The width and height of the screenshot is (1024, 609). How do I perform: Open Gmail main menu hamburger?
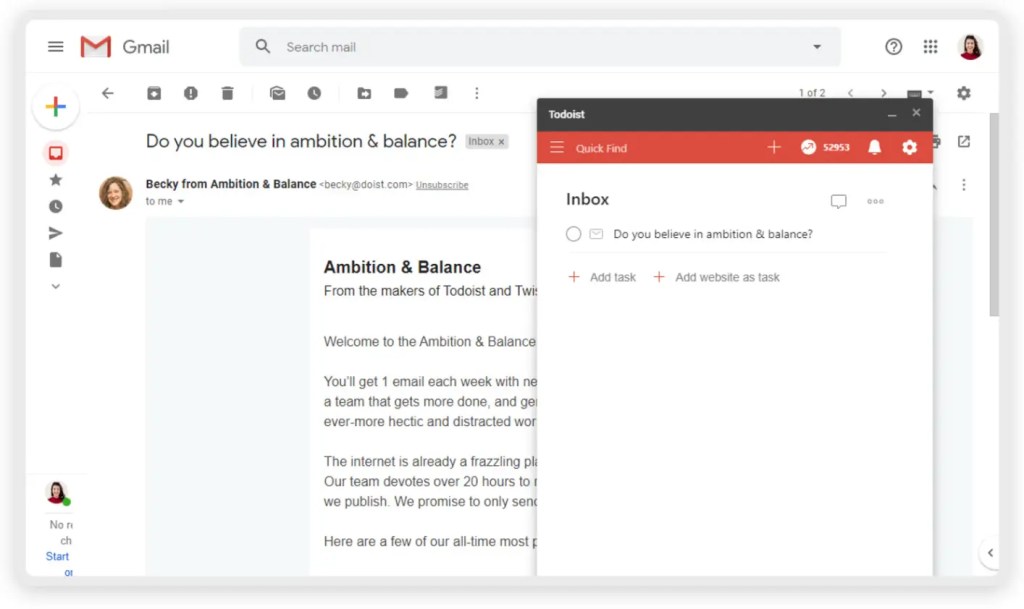pos(56,47)
